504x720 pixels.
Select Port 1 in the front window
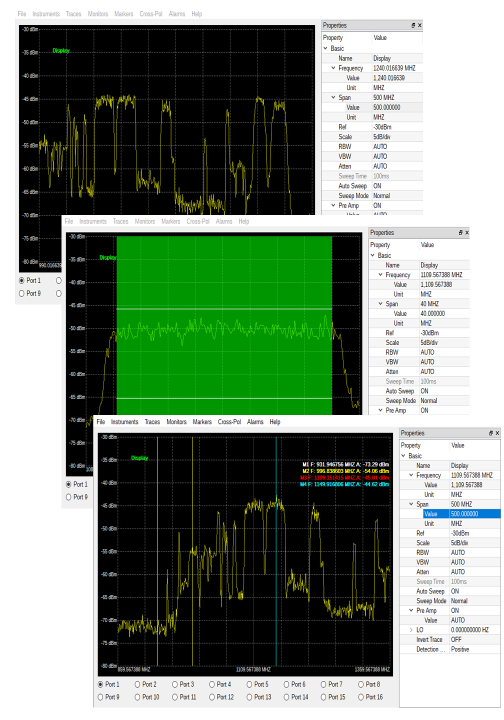coord(101,684)
